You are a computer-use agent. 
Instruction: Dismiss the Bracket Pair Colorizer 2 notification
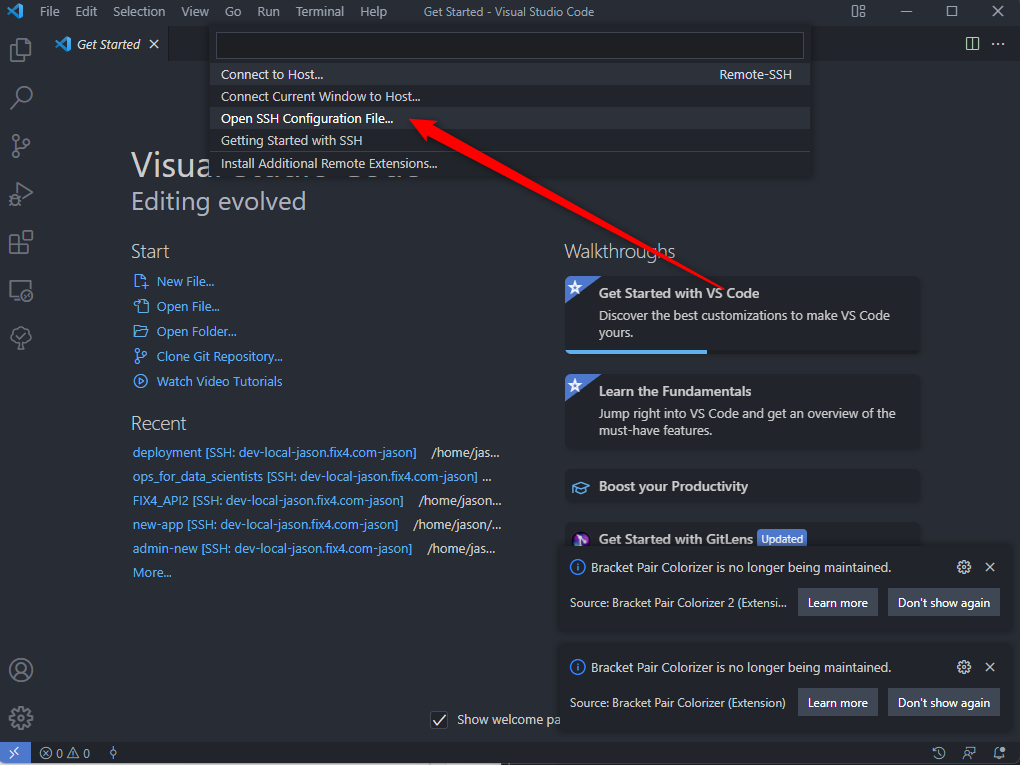click(990, 567)
